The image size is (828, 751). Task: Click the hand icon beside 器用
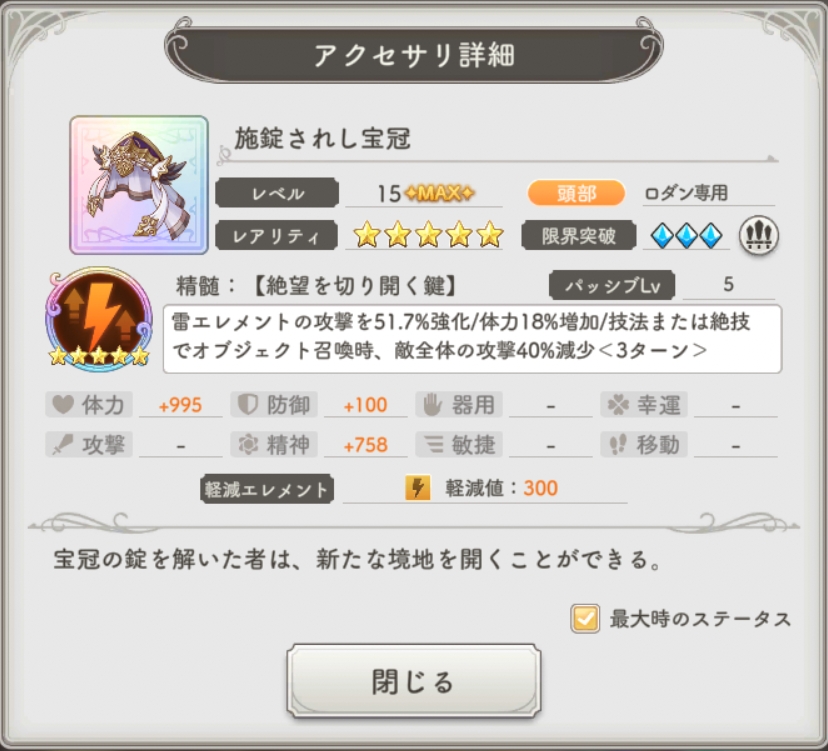click(432, 405)
